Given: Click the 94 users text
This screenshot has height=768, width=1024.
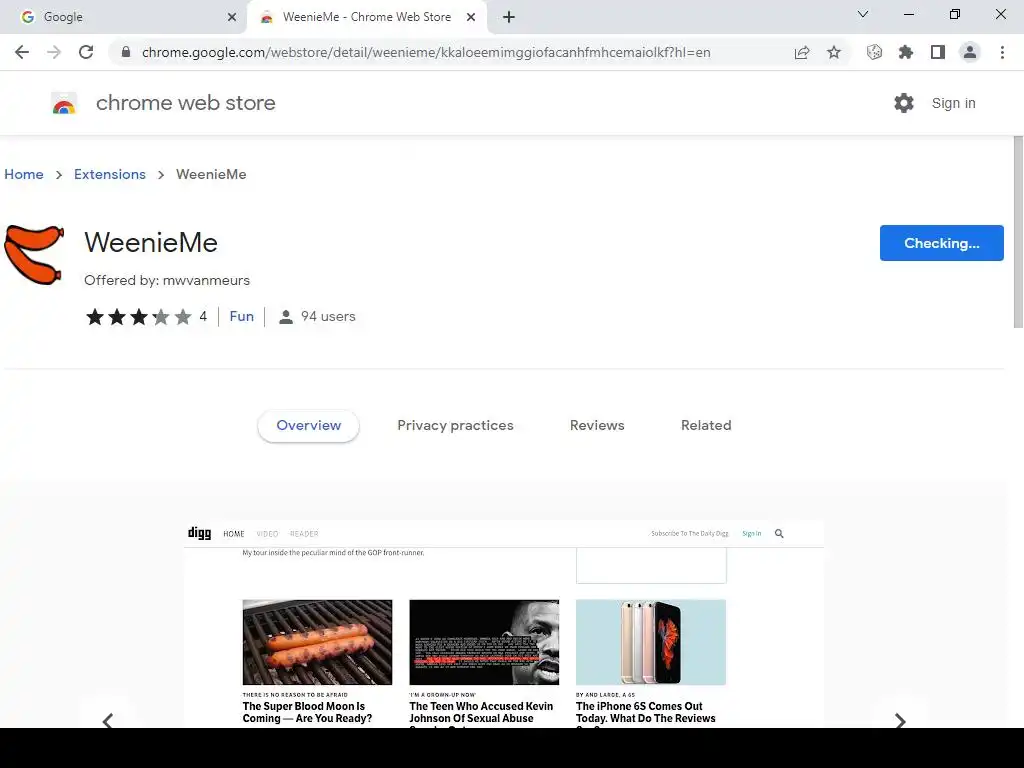Looking at the screenshot, I should point(328,317).
